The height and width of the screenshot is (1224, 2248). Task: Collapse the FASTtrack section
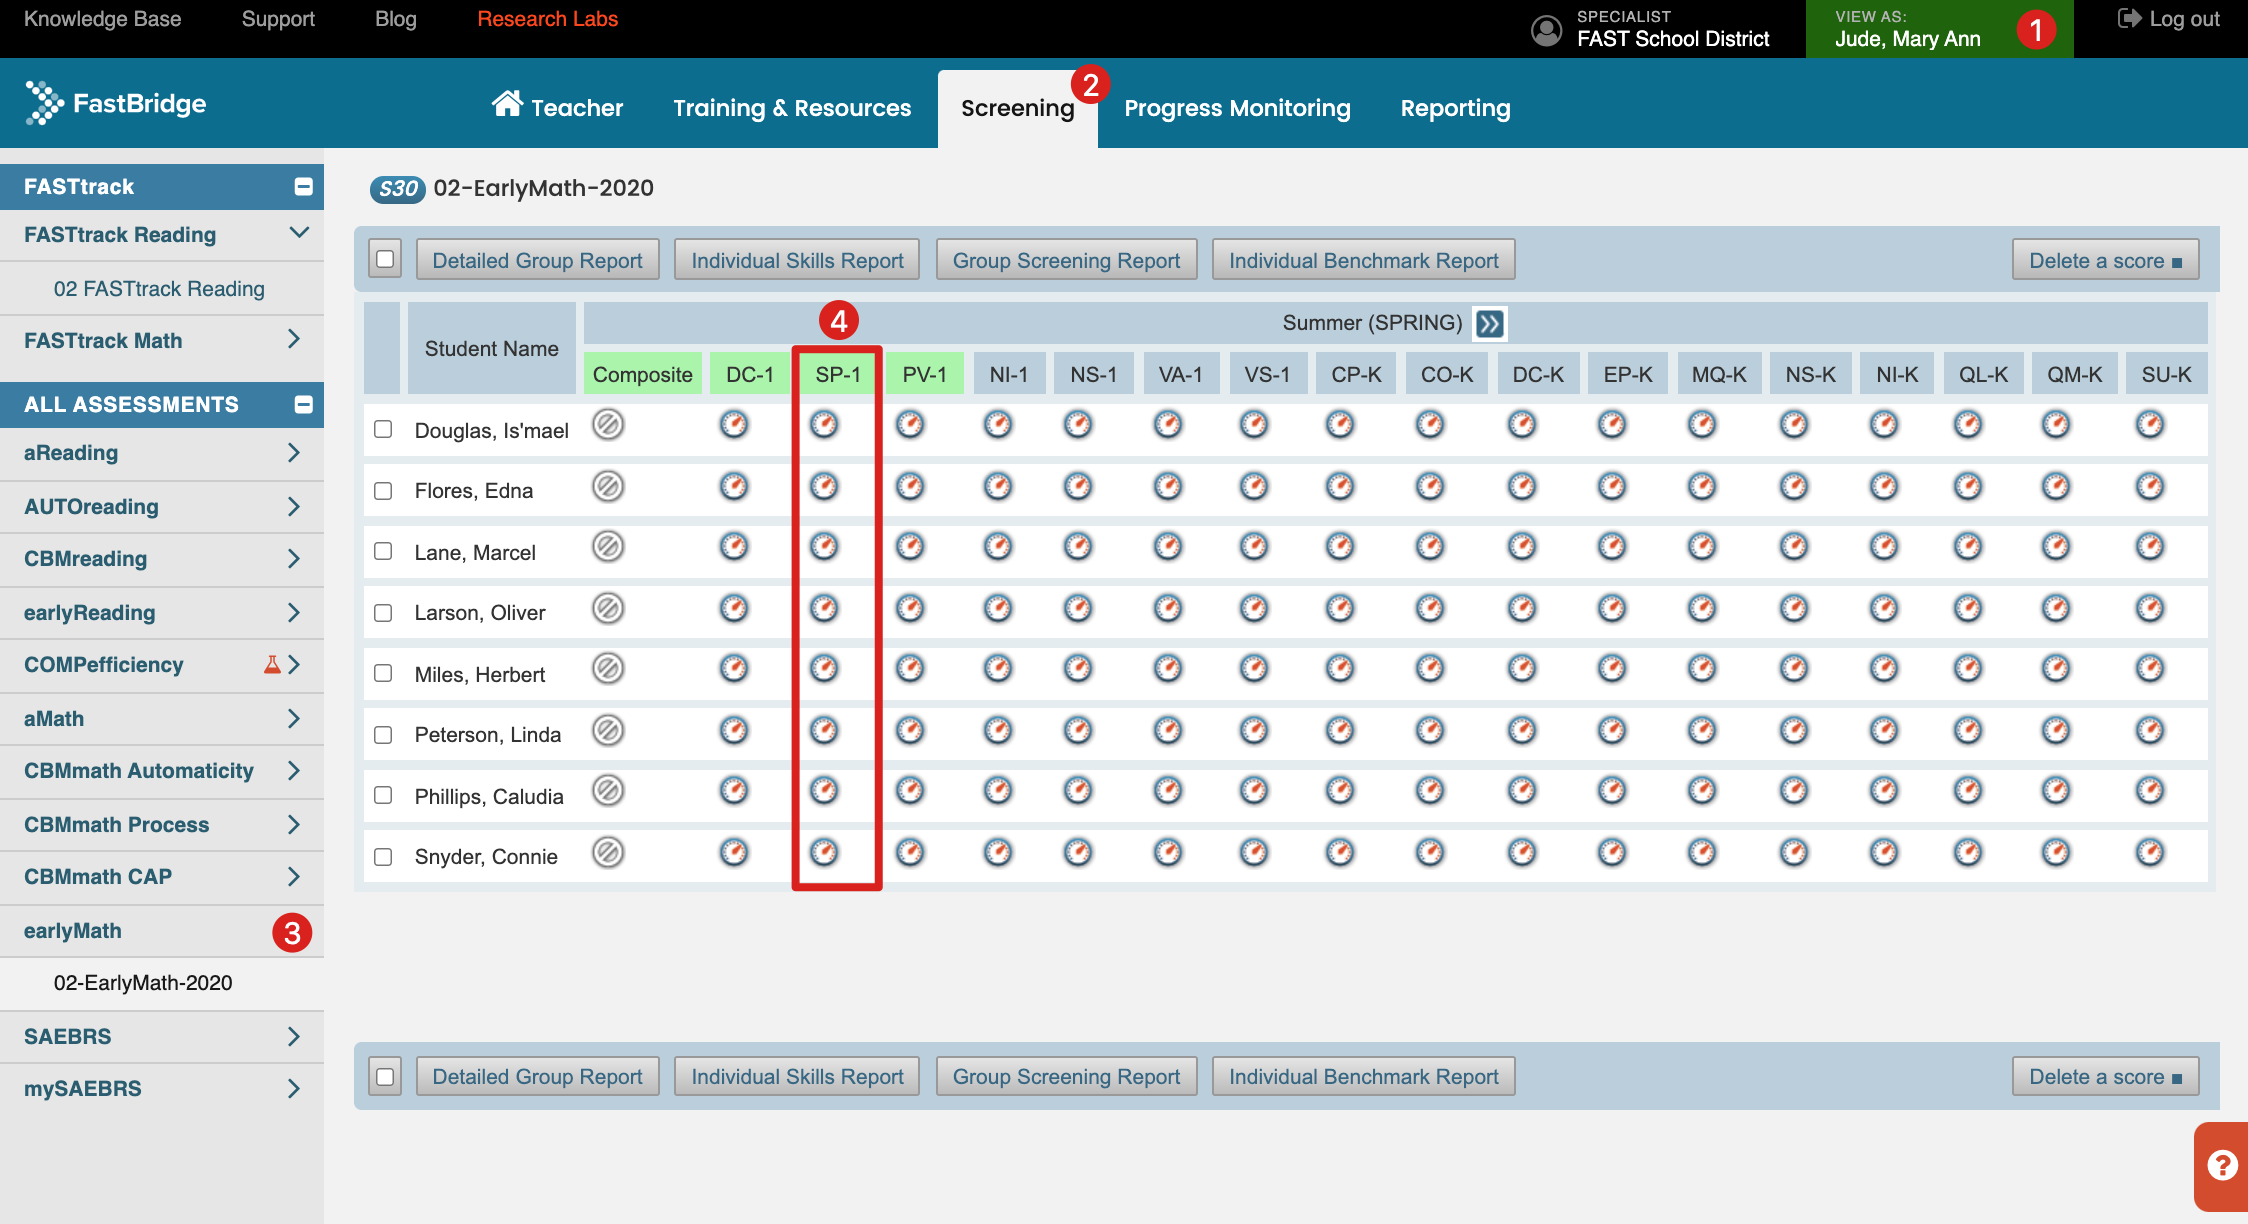pos(304,186)
